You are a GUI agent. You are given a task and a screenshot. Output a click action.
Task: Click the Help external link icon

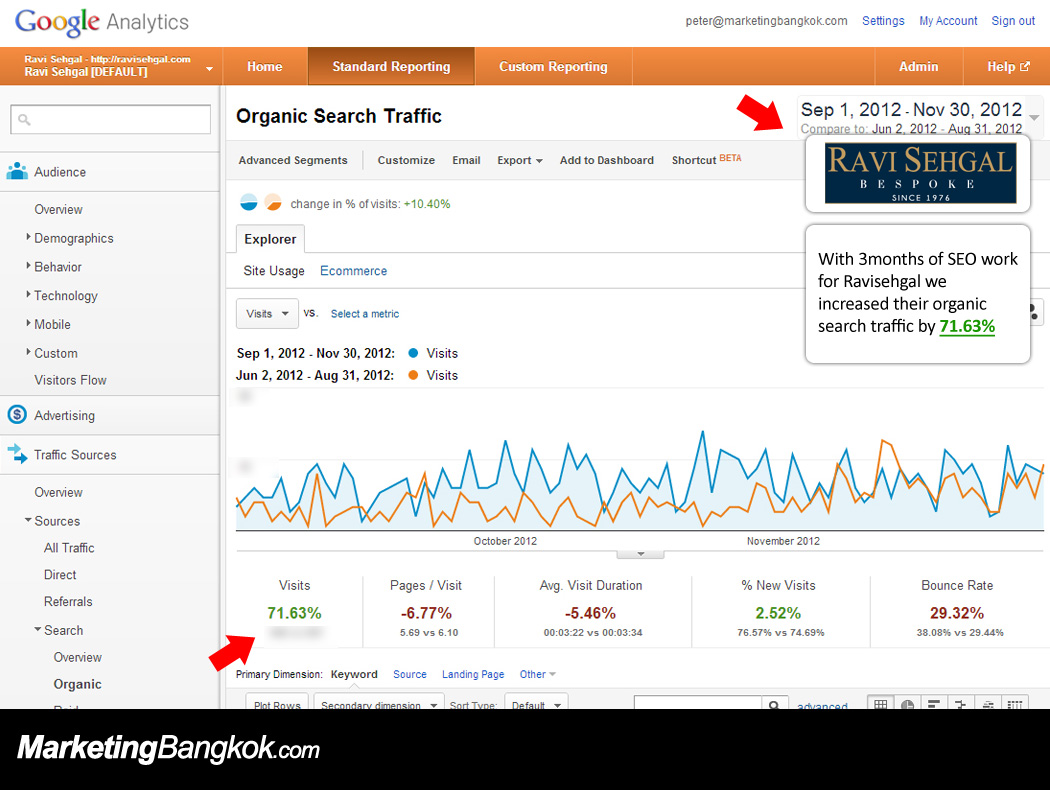[x=1025, y=66]
